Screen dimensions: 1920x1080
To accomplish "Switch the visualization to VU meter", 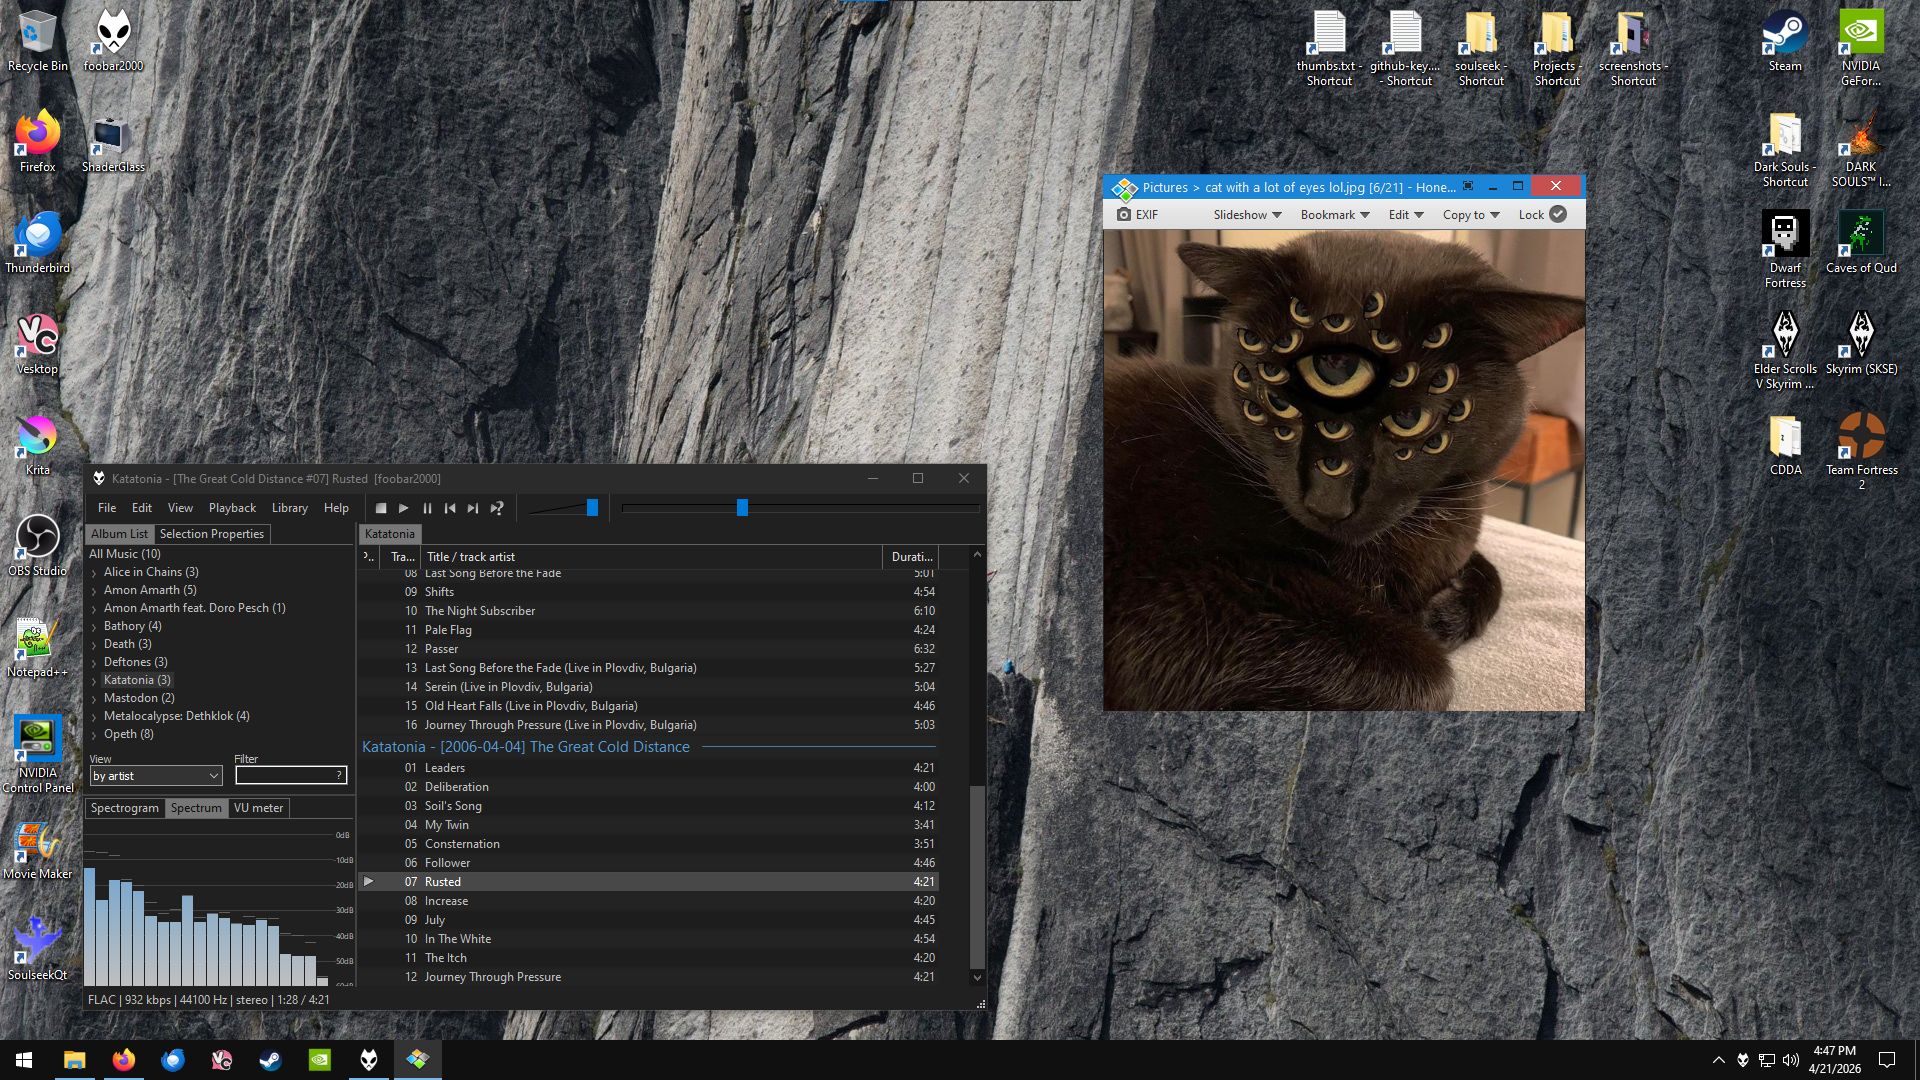I will [258, 808].
